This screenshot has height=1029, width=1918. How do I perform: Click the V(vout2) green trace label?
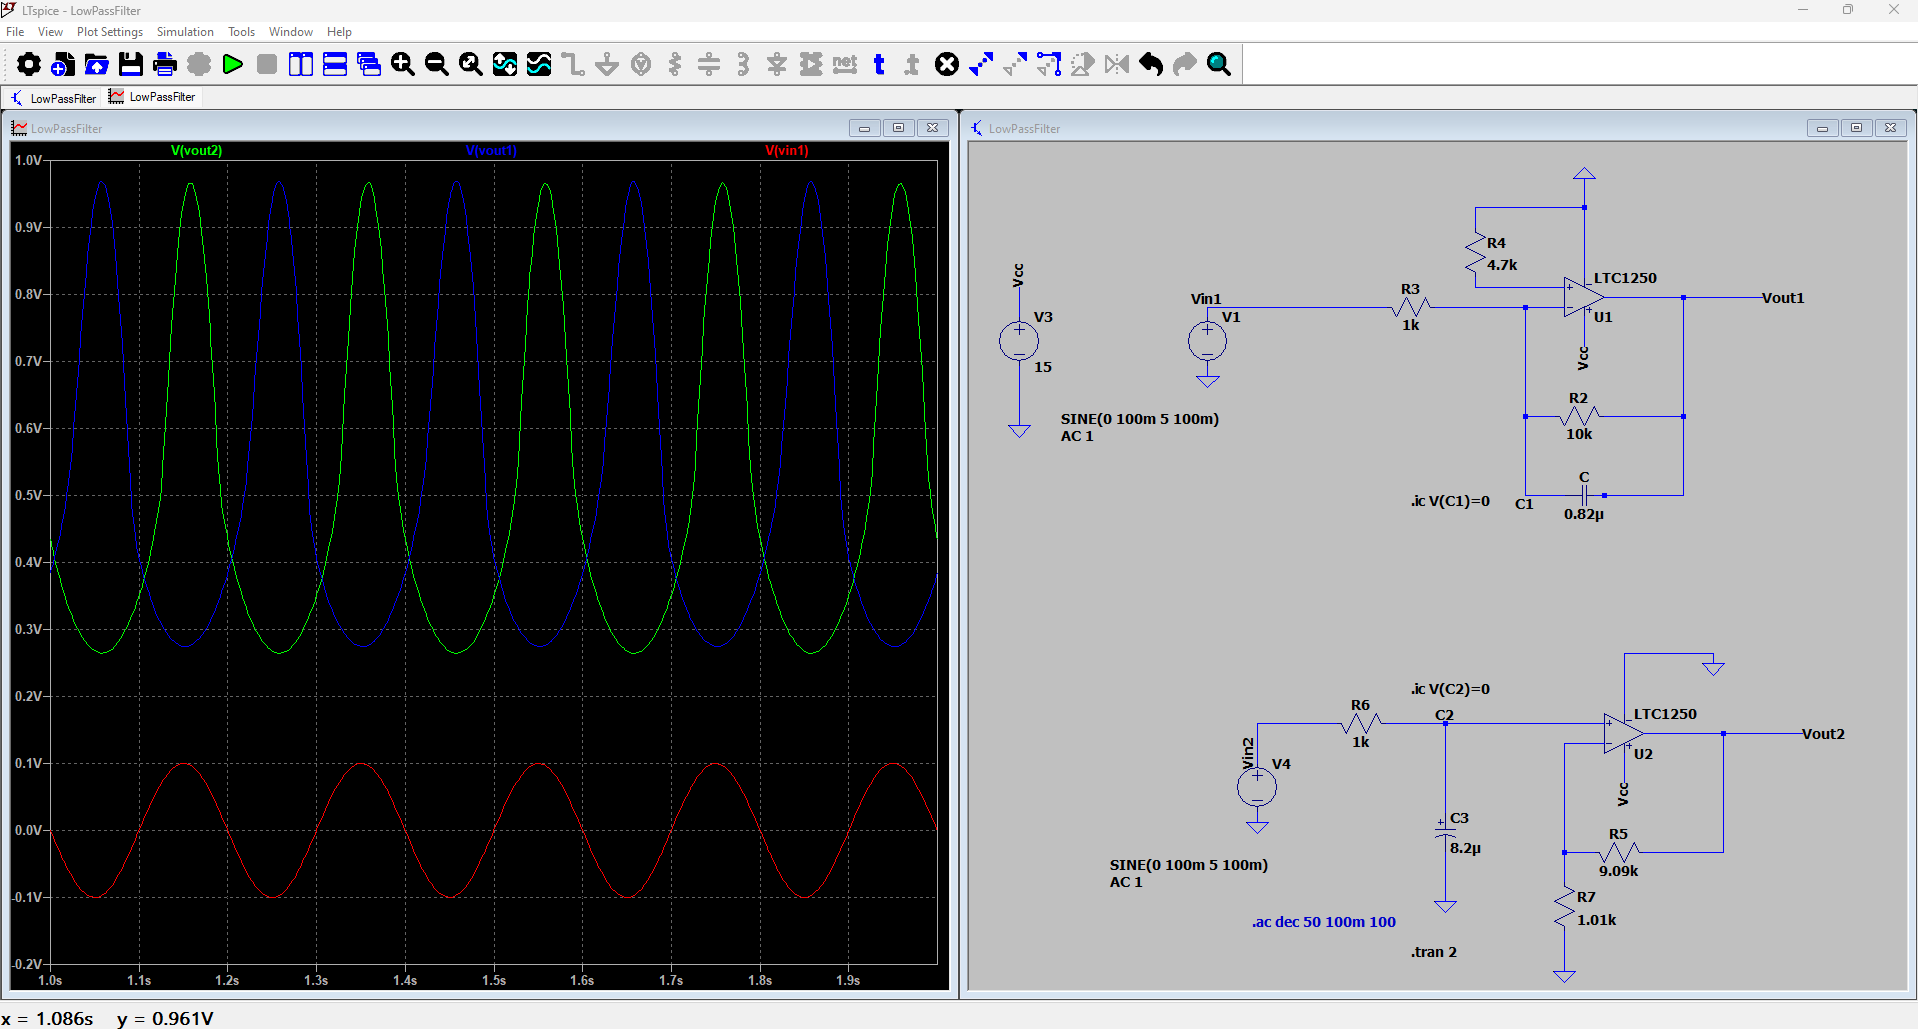pos(196,151)
